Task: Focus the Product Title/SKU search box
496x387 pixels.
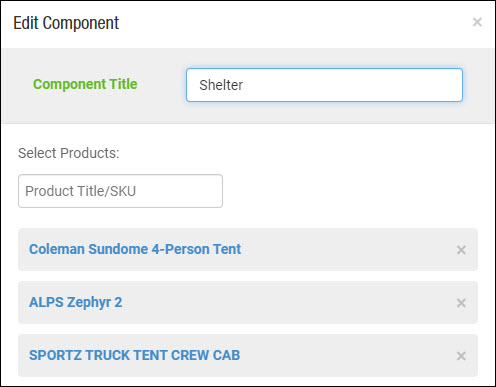Action: (x=120, y=191)
